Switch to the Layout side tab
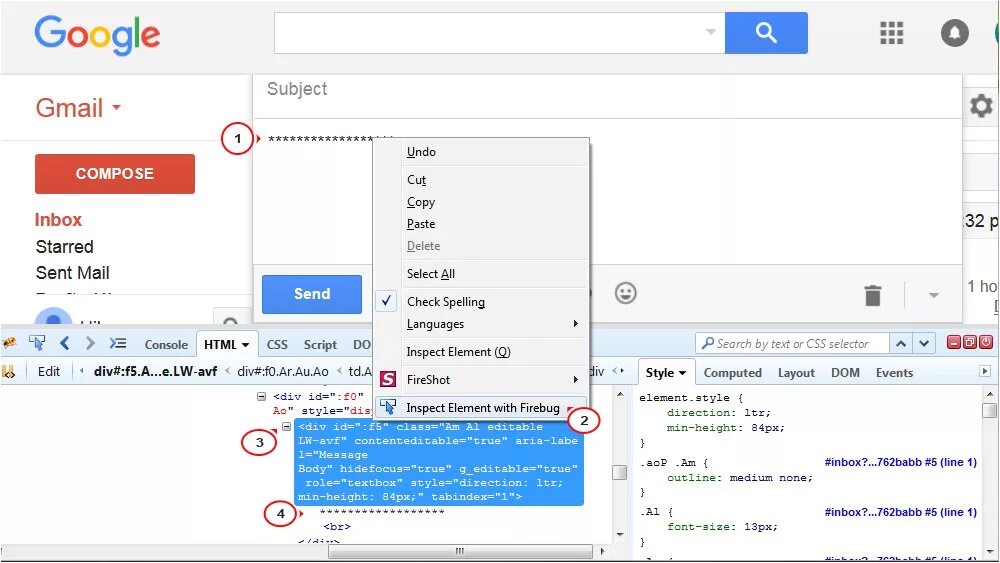Image resolution: width=1000 pixels, height=563 pixels. point(796,373)
